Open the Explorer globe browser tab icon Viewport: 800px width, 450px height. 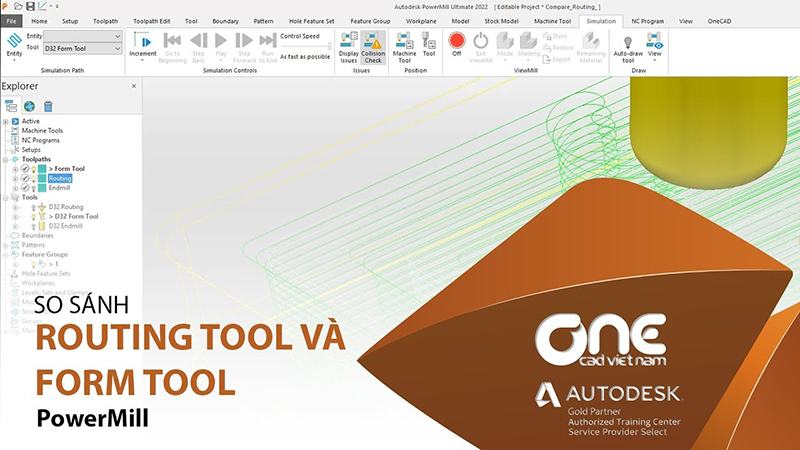(x=29, y=106)
